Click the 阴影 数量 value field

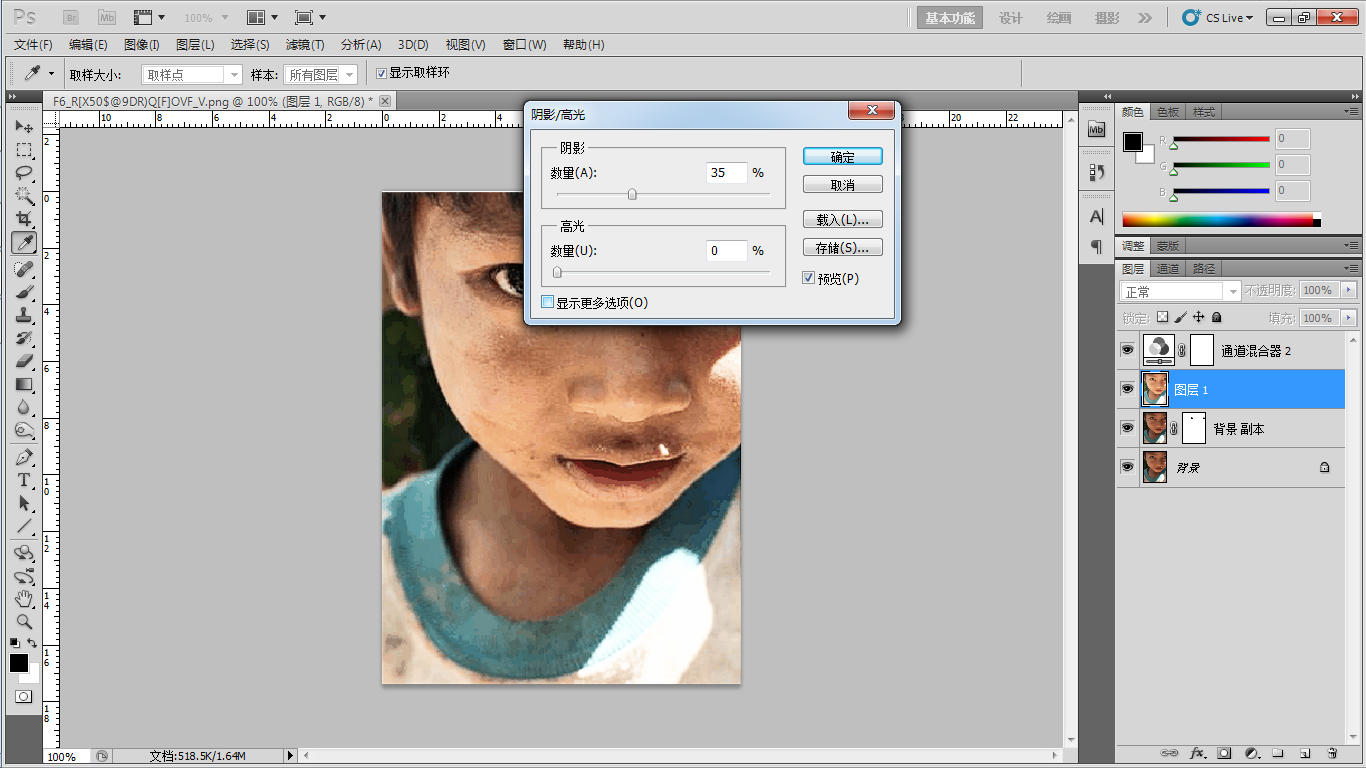pyautogui.click(x=727, y=173)
